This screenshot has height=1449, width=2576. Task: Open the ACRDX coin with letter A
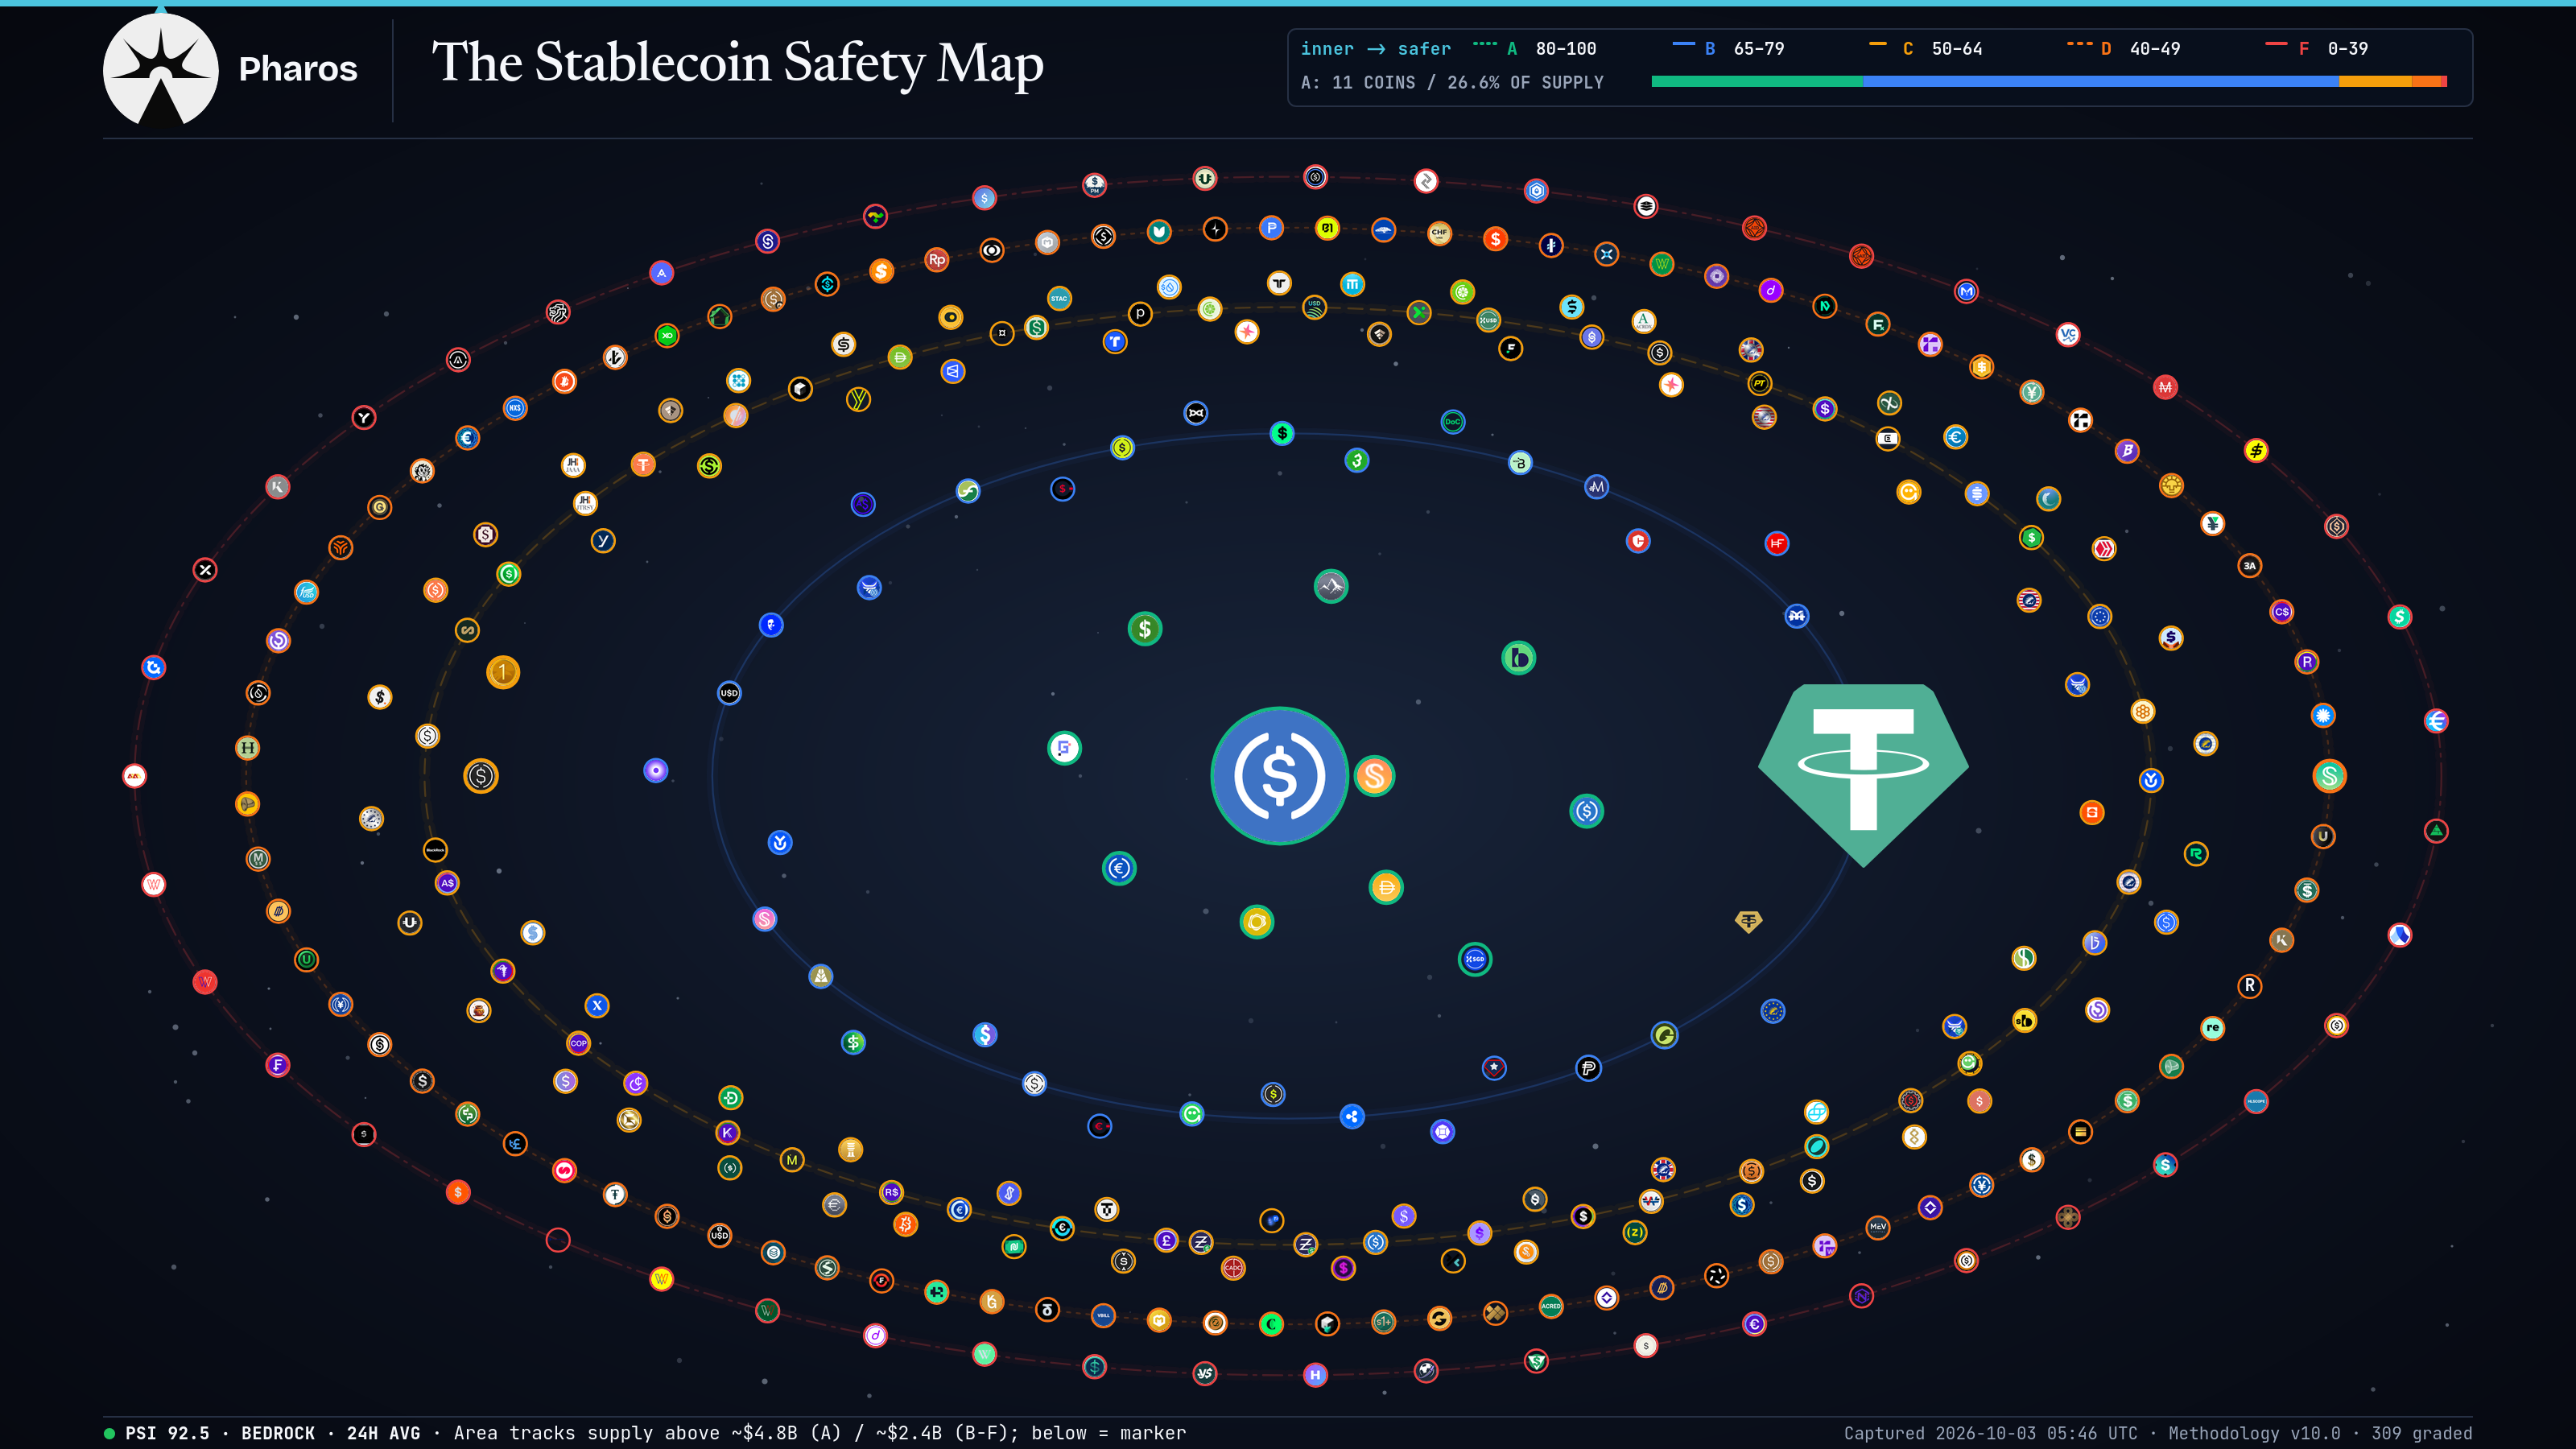tap(1643, 321)
